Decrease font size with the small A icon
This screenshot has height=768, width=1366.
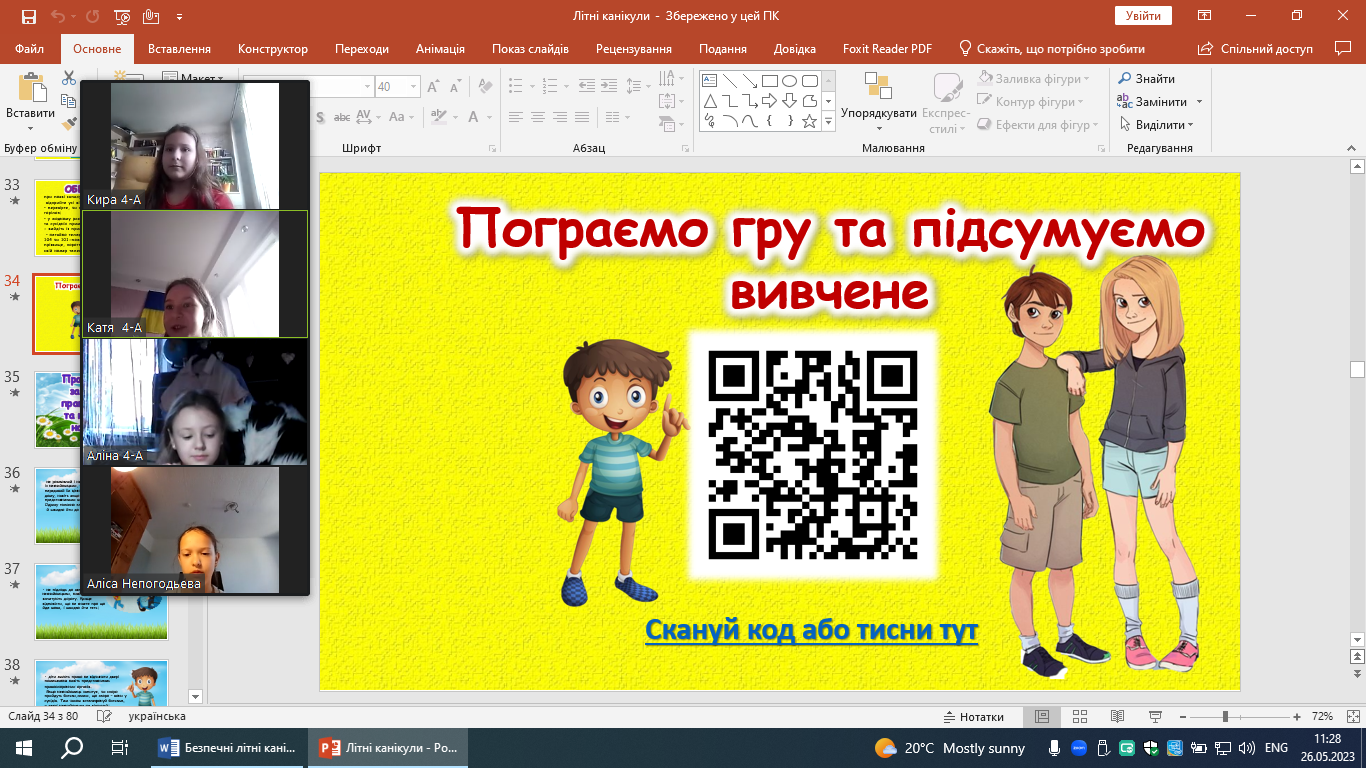coord(457,87)
